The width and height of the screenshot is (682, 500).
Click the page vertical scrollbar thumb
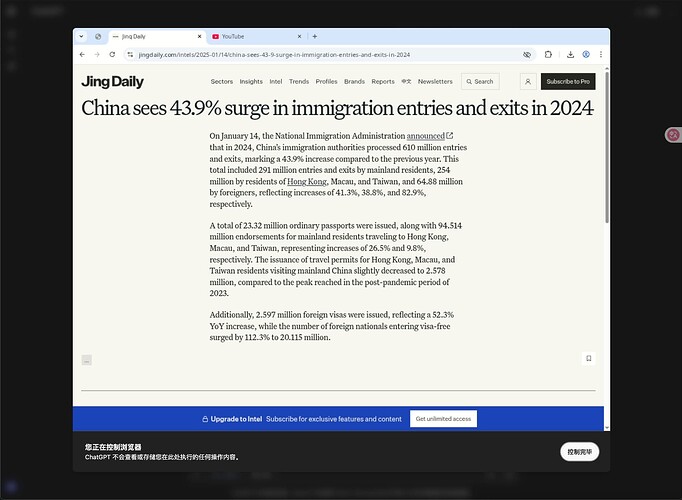607,148
